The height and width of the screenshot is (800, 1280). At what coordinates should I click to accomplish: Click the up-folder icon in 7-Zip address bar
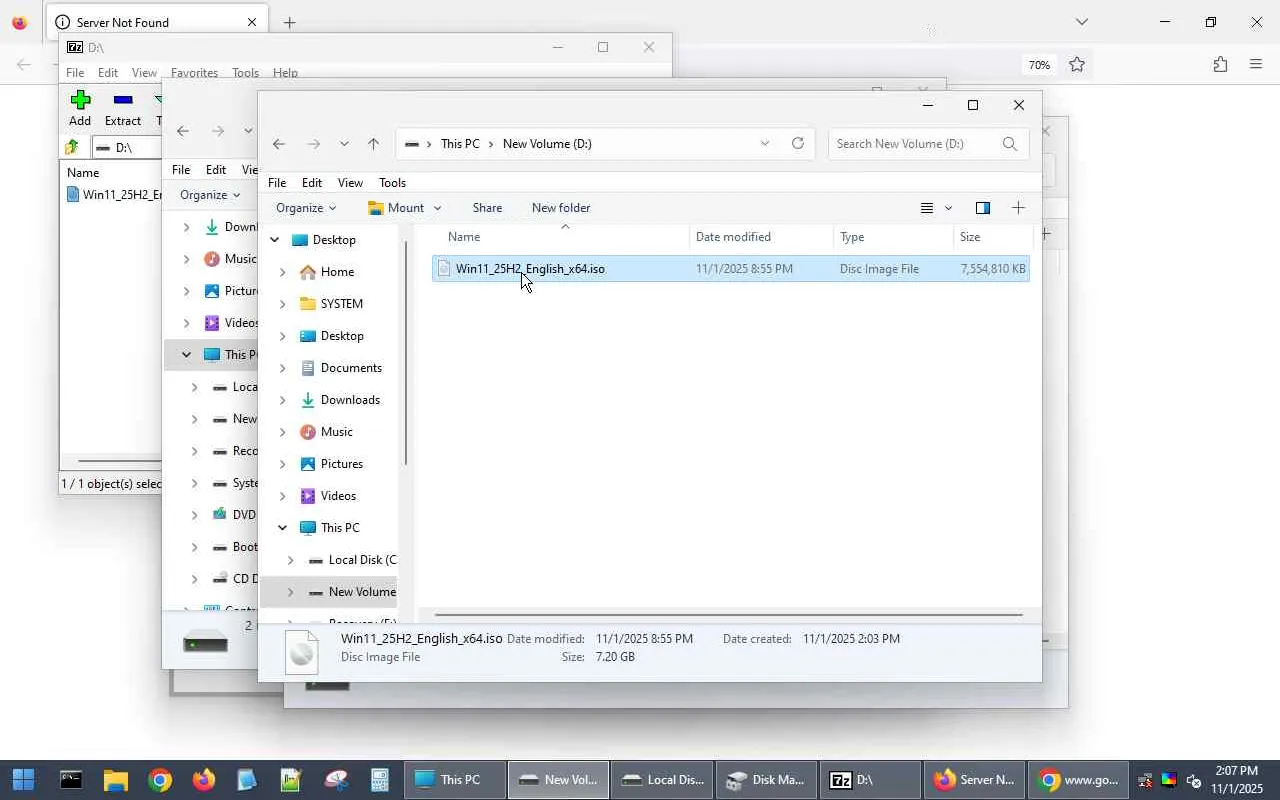(72, 148)
